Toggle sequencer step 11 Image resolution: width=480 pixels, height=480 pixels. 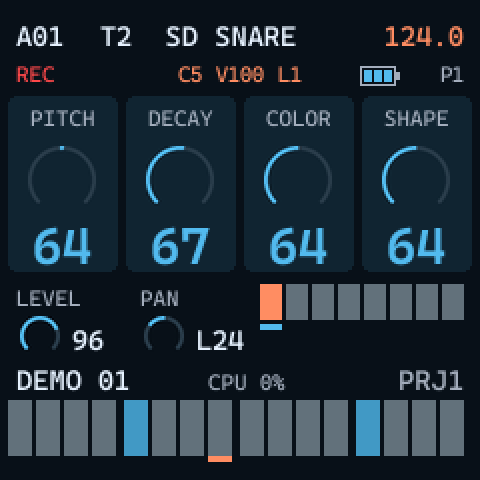(308, 428)
